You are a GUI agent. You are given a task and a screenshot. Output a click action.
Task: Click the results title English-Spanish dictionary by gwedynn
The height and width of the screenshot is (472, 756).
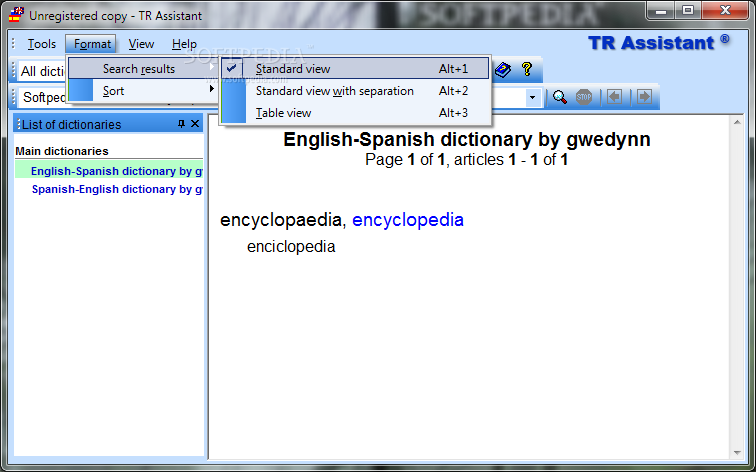click(x=467, y=139)
